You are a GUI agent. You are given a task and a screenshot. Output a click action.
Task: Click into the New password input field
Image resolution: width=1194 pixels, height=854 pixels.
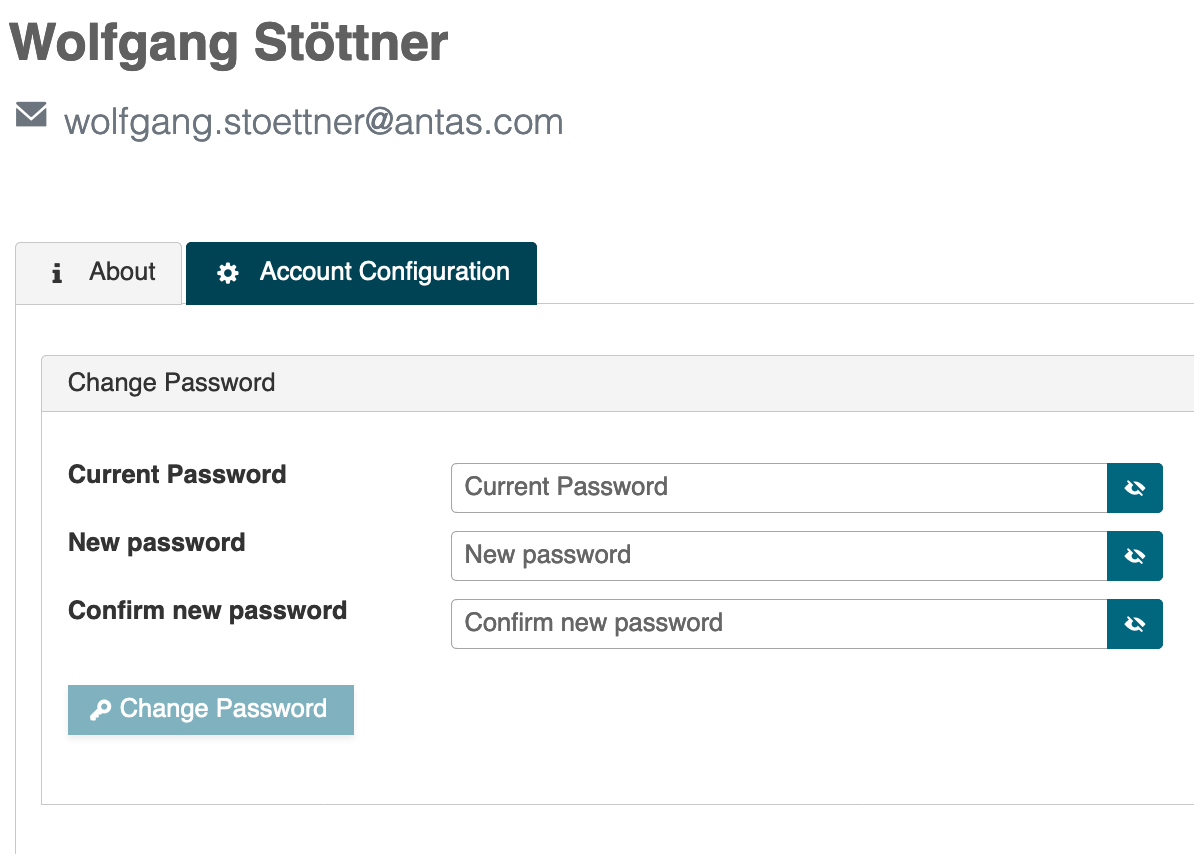click(778, 556)
